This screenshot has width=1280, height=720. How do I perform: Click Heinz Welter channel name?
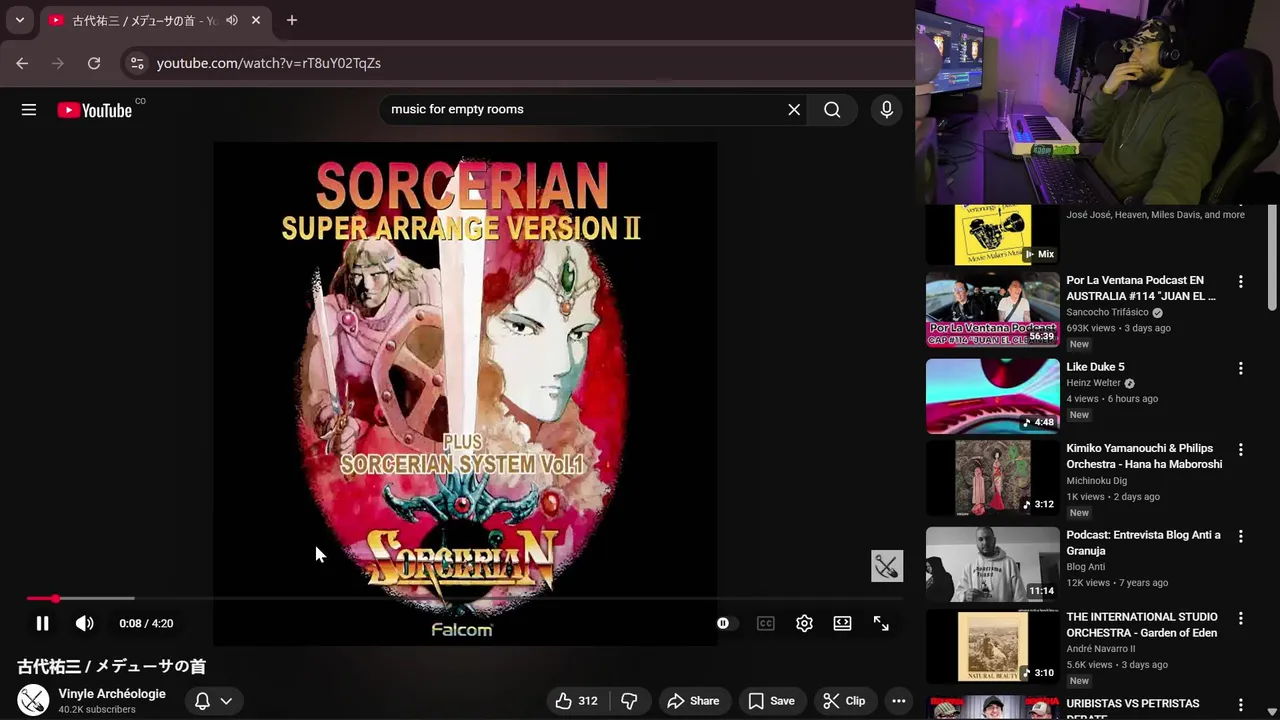[x=1093, y=383]
